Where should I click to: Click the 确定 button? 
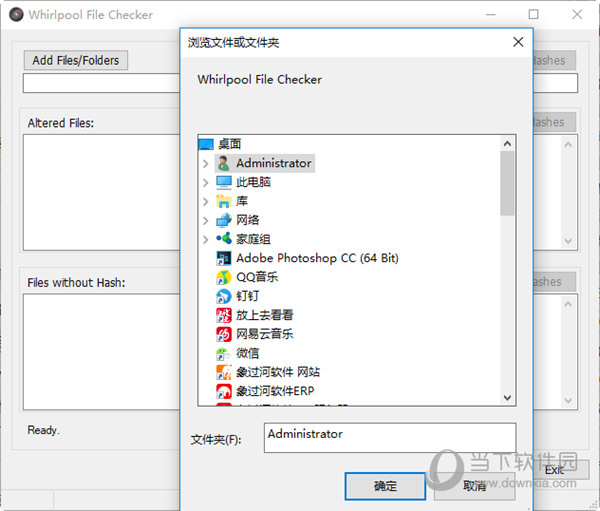[385, 486]
